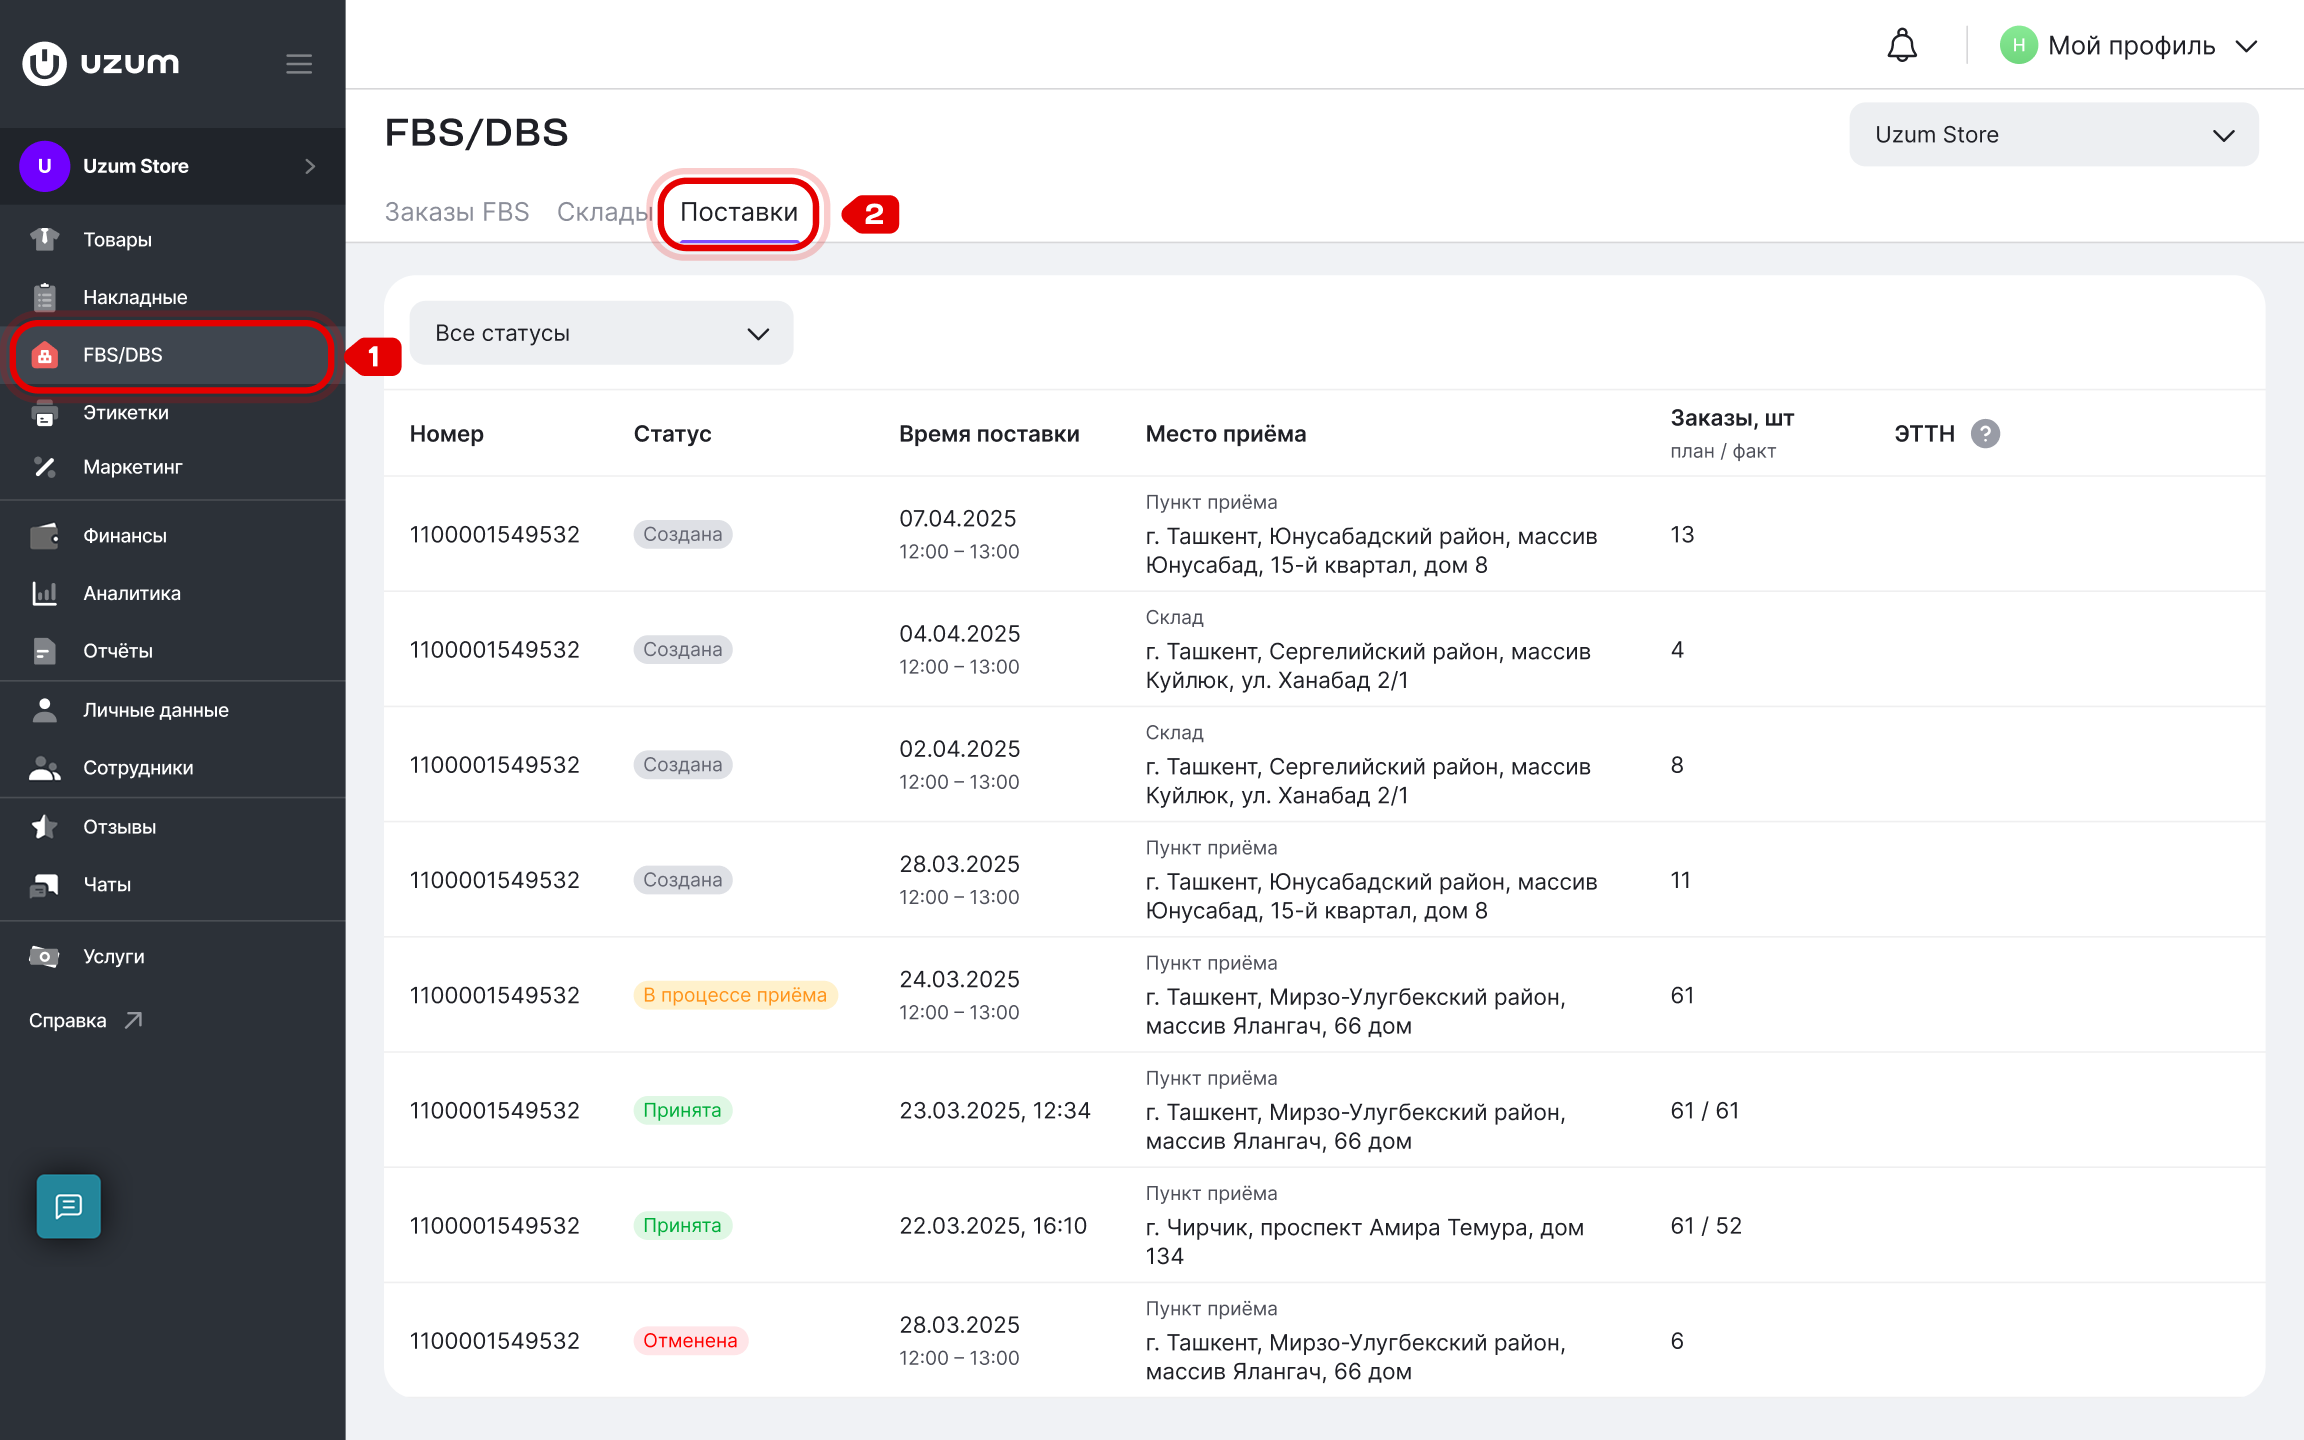Open supply row dated 07.04.2025

pyautogui.click(x=1324, y=534)
